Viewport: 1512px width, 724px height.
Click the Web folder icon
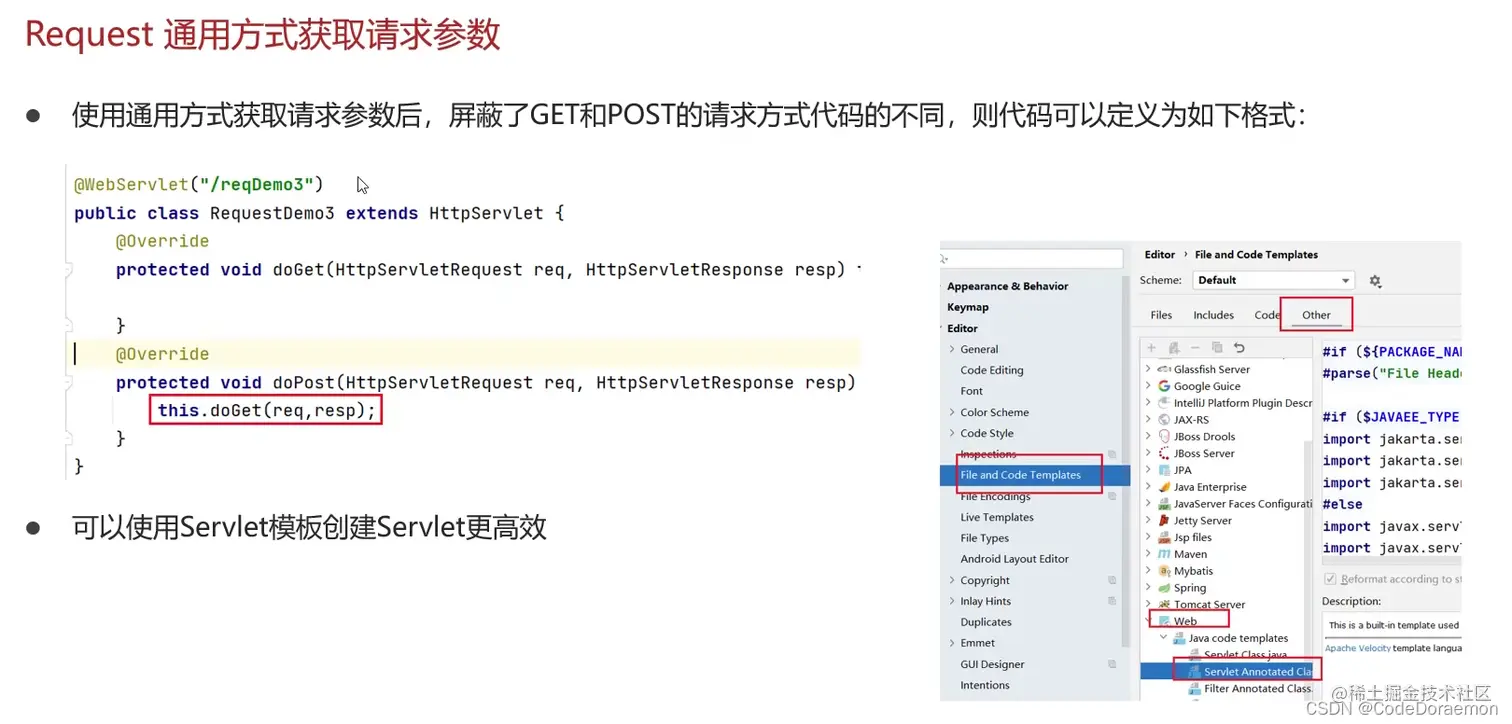click(x=1164, y=621)
